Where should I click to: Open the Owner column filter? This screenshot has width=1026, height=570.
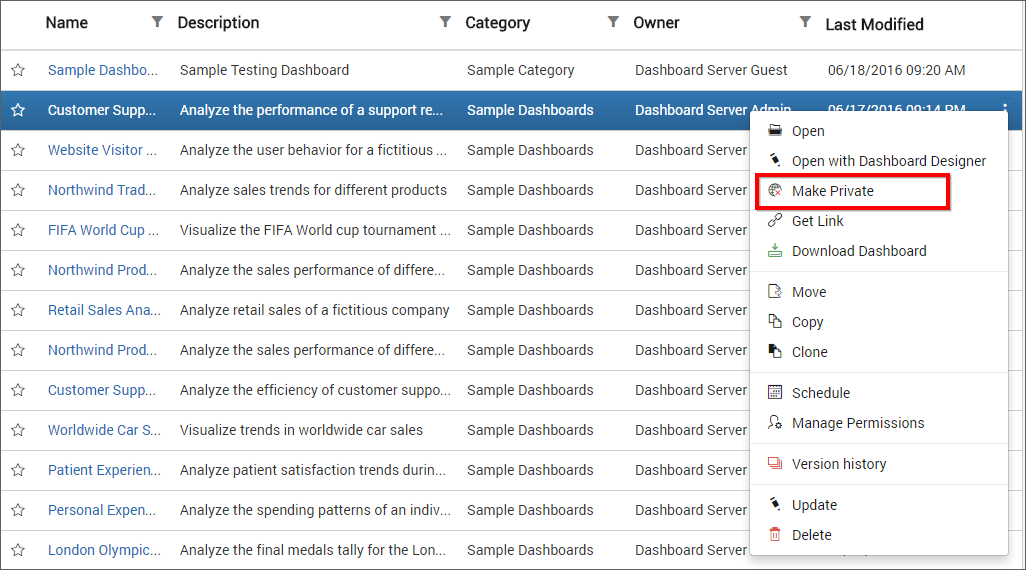805,22
